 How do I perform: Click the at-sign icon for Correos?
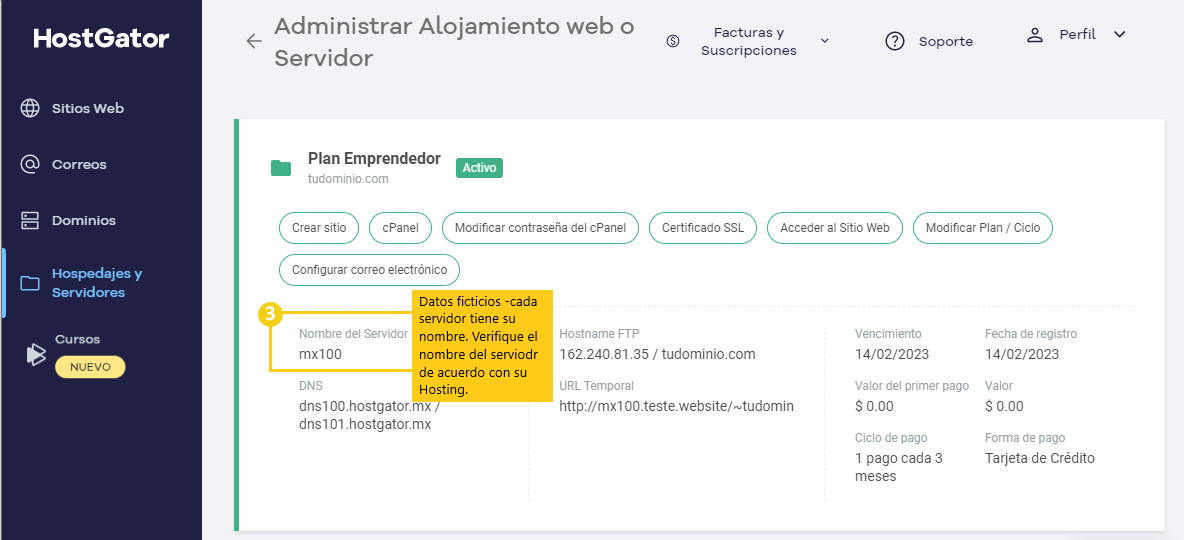point(29,164)
